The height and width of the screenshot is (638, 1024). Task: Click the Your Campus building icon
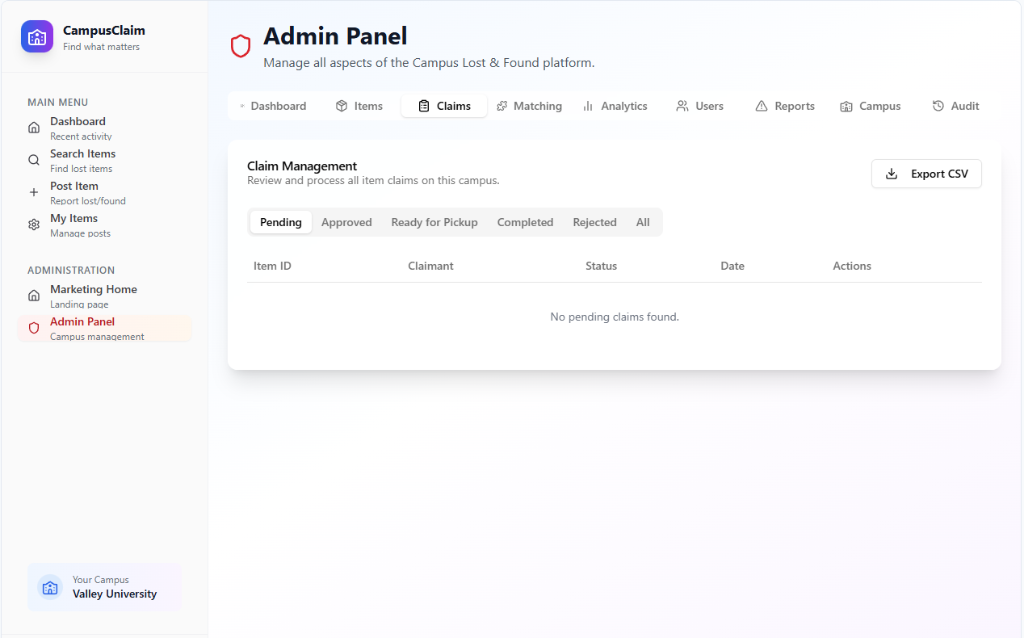tap(50, 588)
